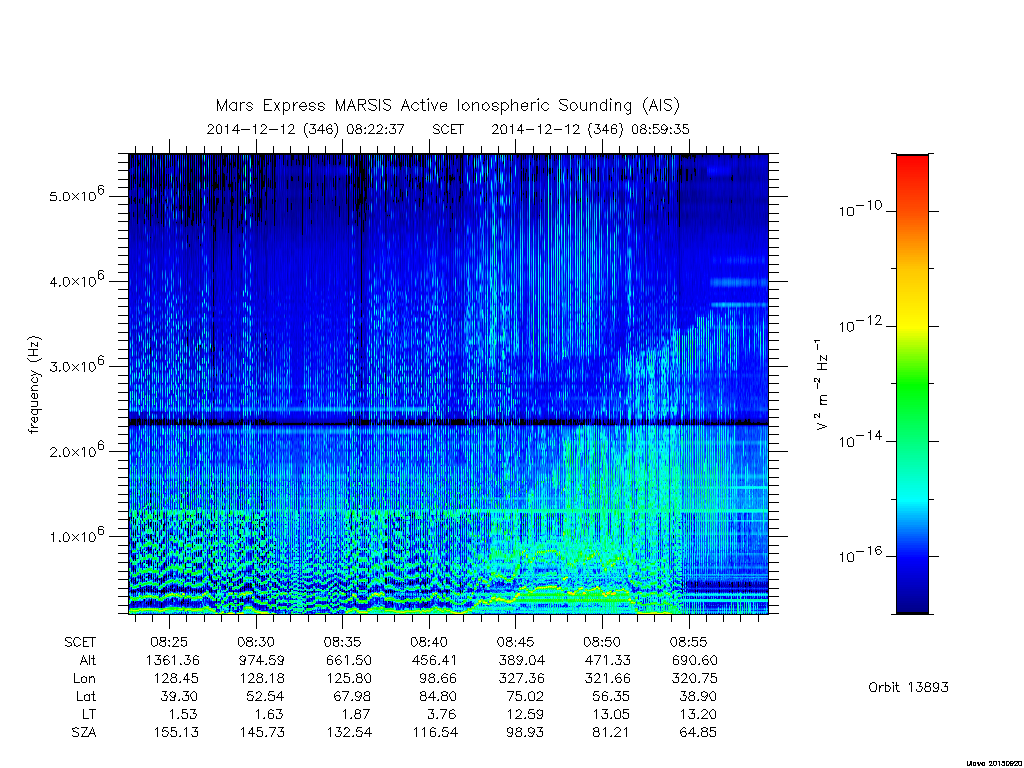Click the Alt value 389.04
The height and width of the screenshot is (768, 1024).
point(521,660)
